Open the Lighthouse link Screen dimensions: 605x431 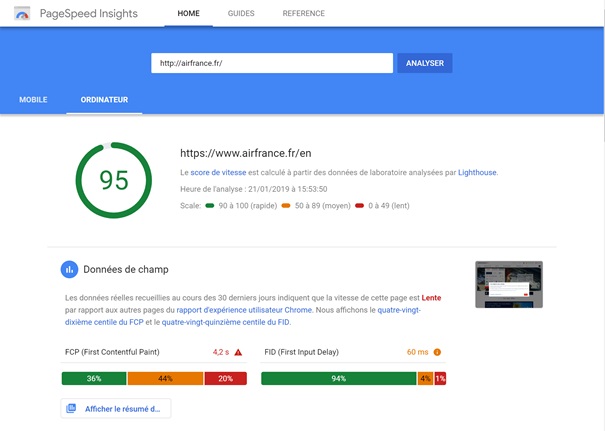(477, 173)
